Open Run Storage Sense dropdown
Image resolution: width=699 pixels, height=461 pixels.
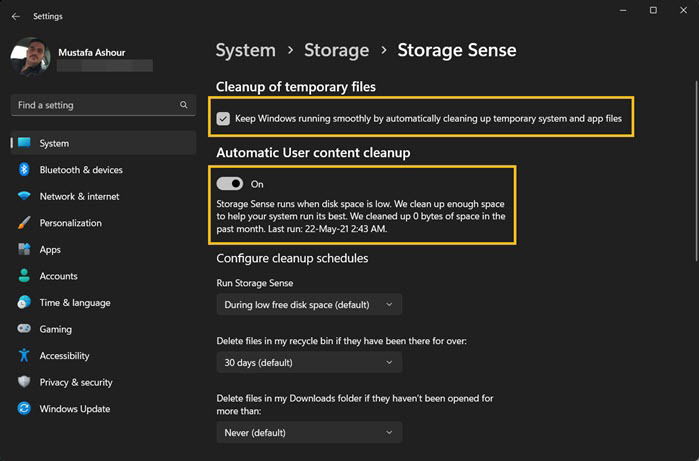(x=309, y=305)
